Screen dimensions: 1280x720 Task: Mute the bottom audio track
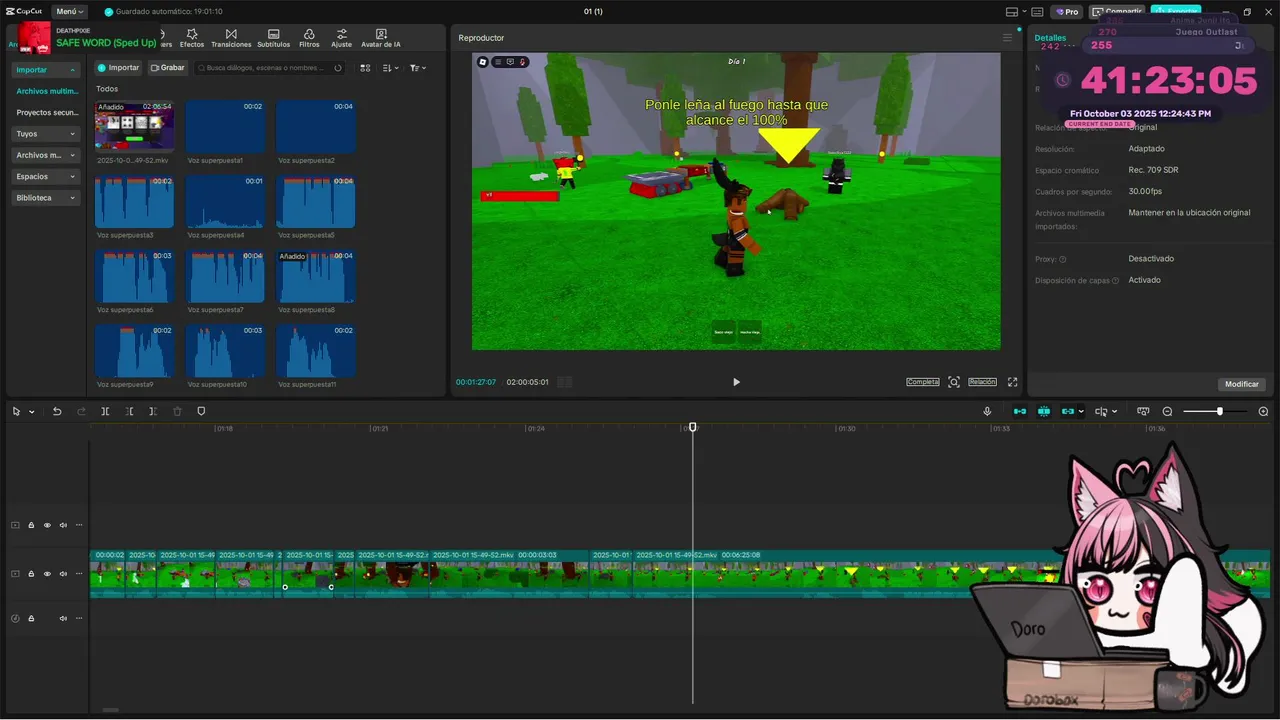pyautogui.click(x=62, y=618)
